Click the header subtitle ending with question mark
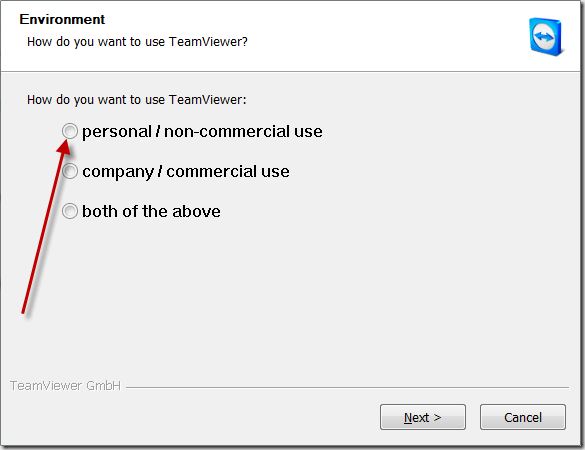The height and width of the screenshot is (450, 585). pyautogui.click(x=137, y=42)
